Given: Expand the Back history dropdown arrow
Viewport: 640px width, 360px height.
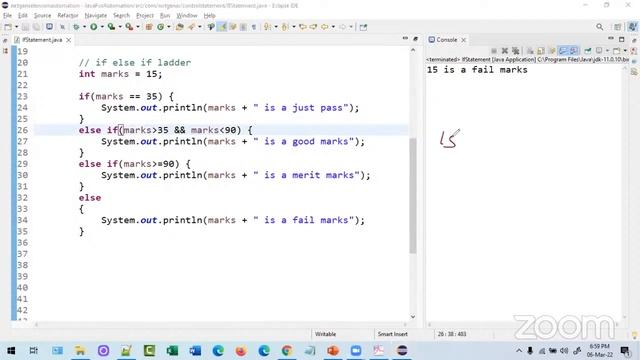Looking at the screenshot, I should coord(333,27).
